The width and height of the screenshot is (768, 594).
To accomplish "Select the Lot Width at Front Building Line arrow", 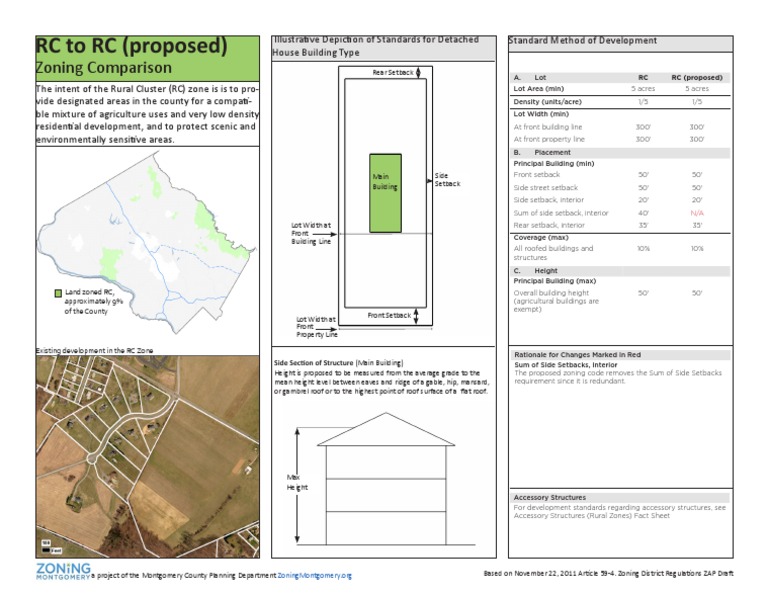I will [325, 234].
